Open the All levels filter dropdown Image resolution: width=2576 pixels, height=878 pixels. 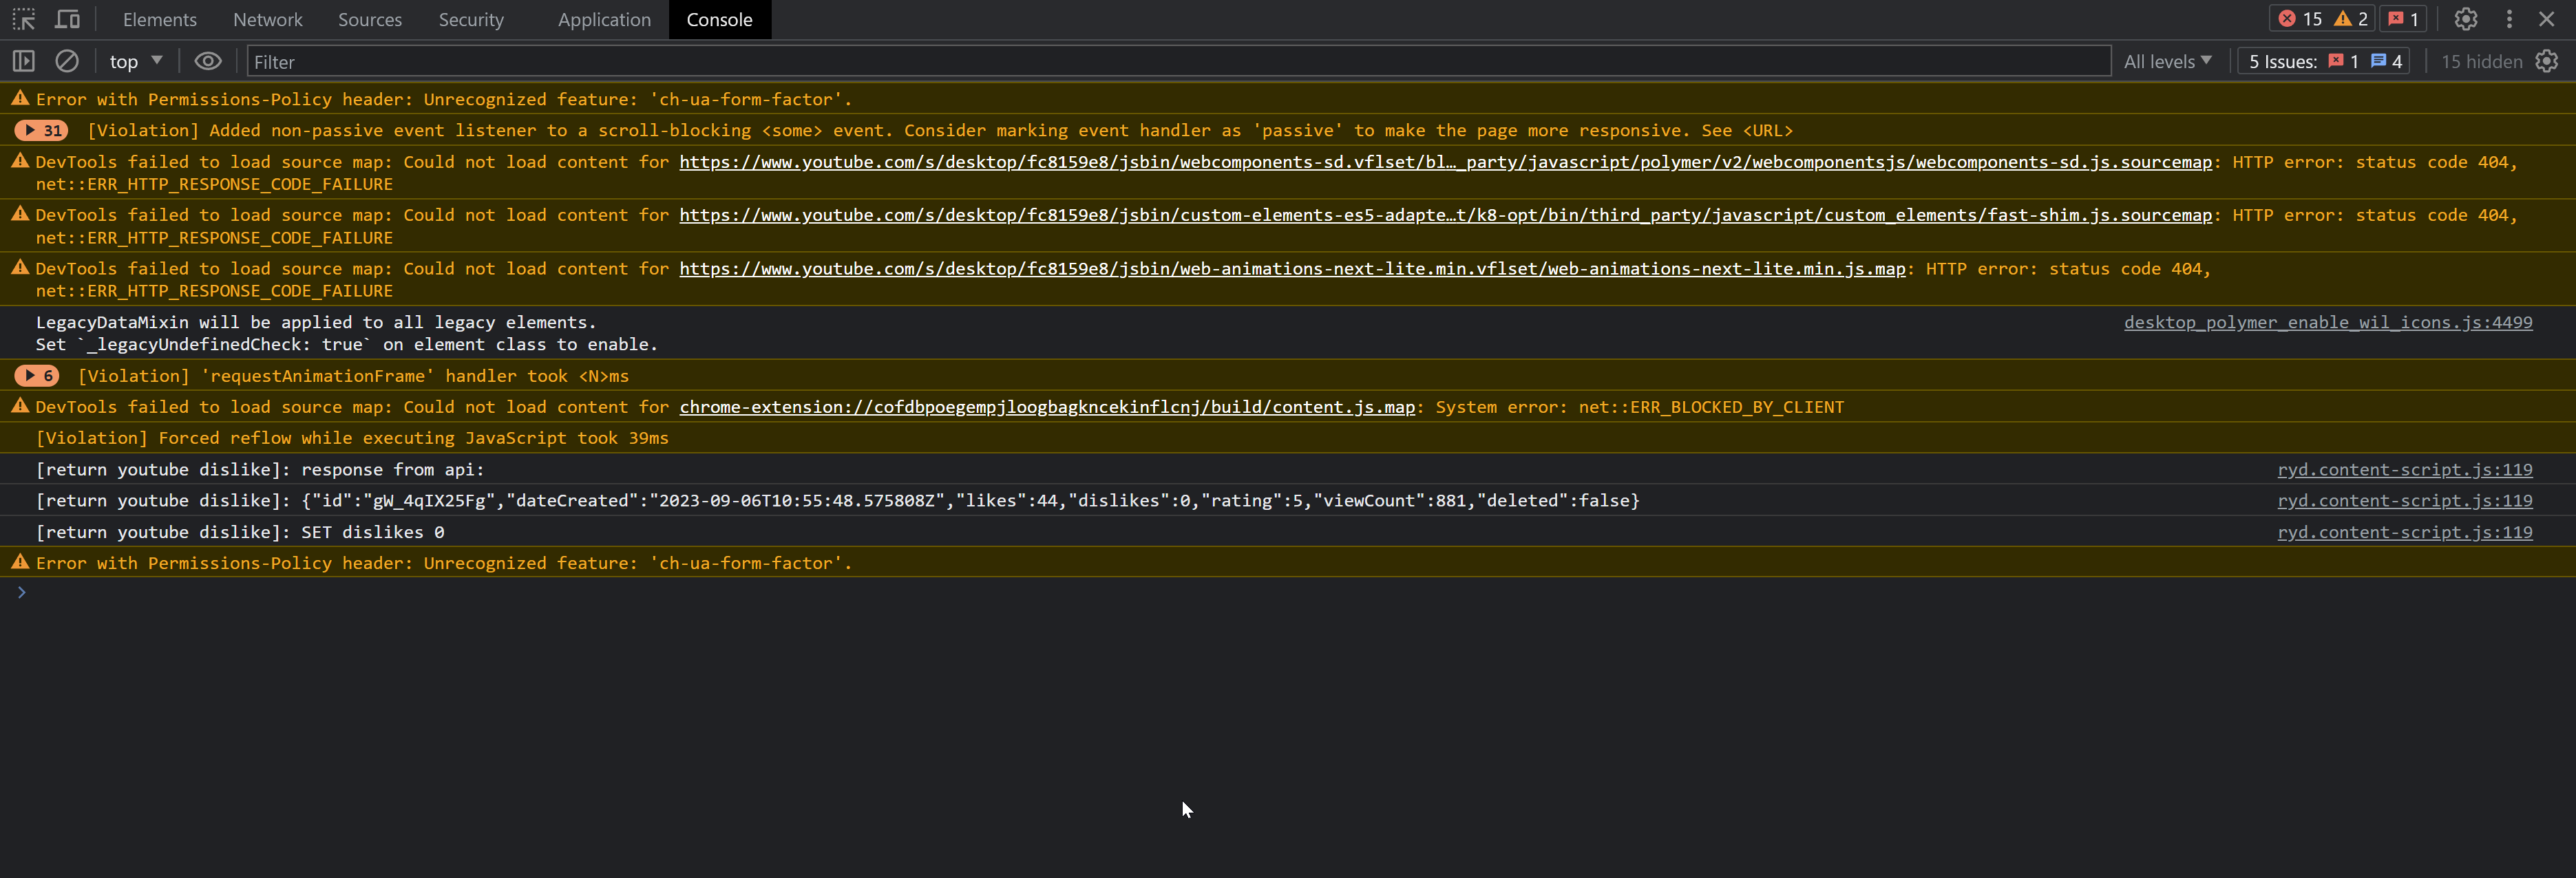[x=2164, y=61]
